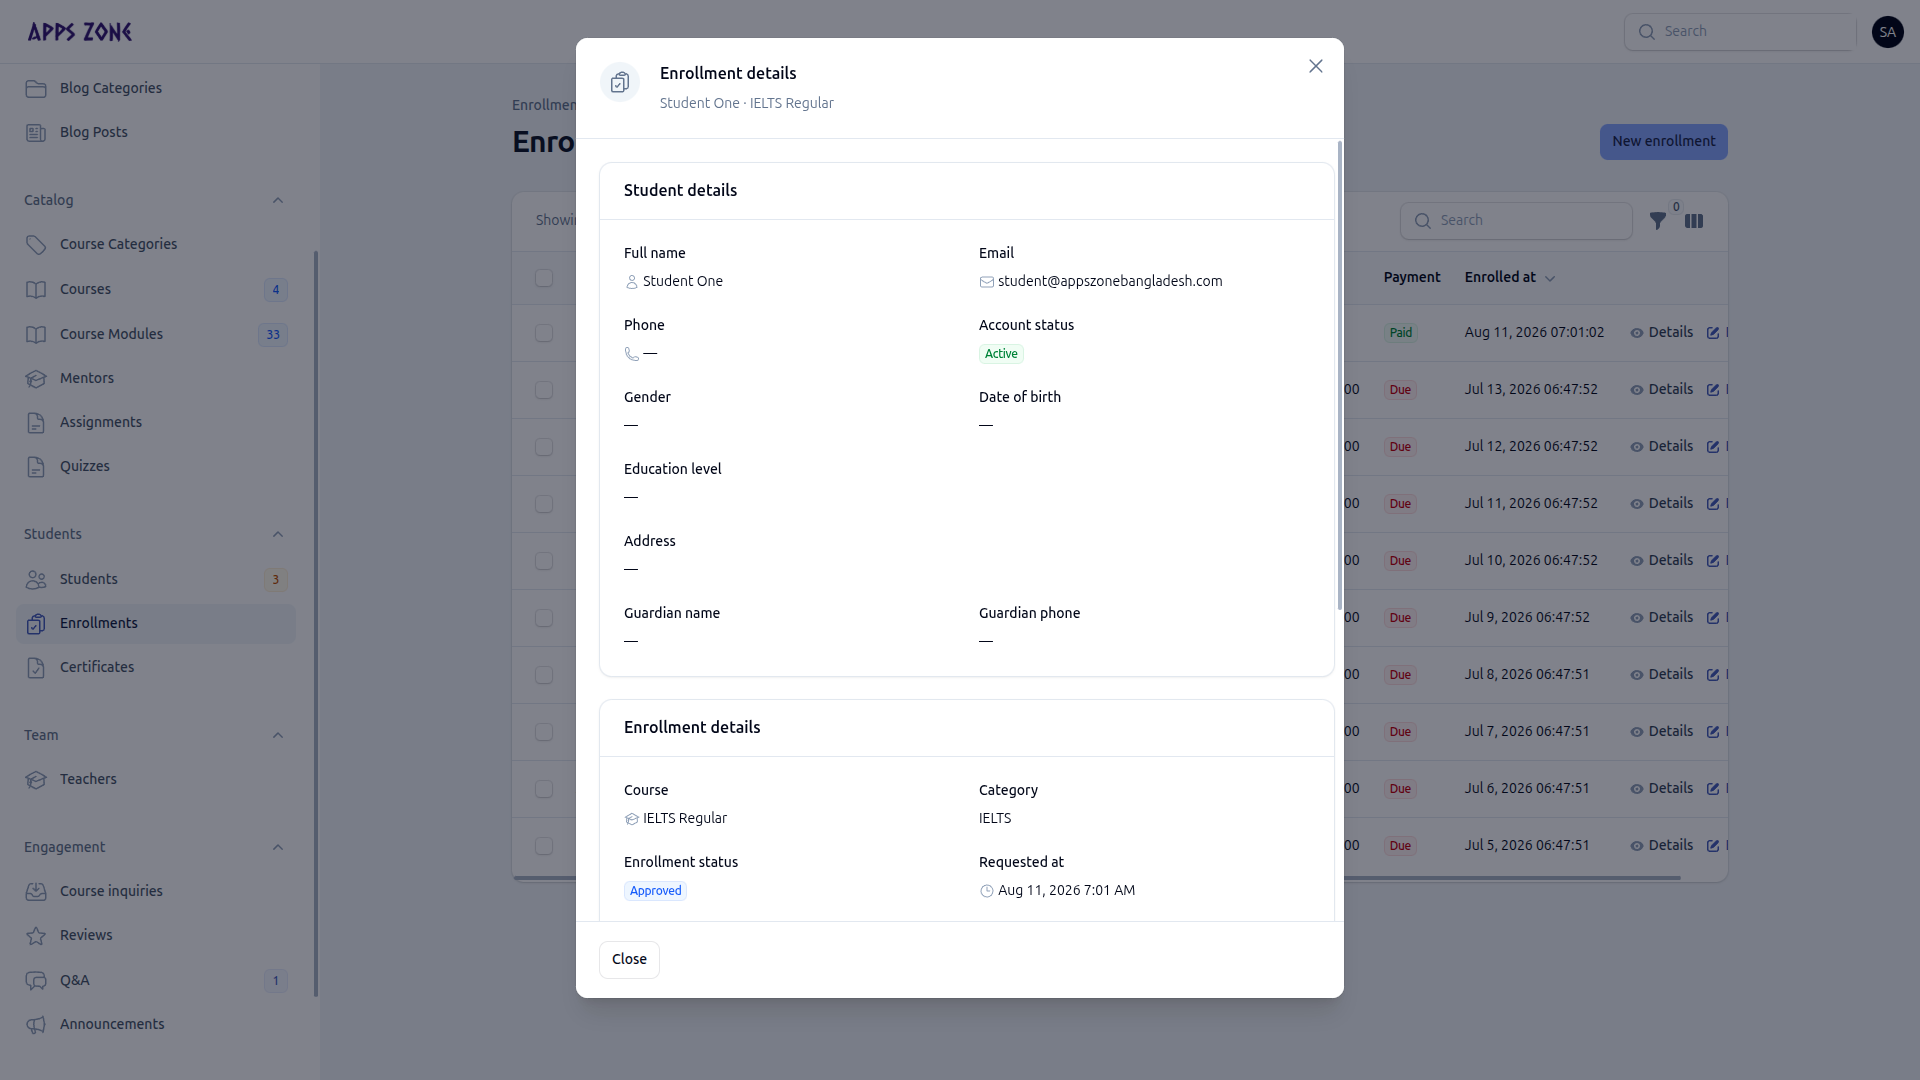Click the Announcements megaphone icon
This screenshot has height=1080, width=1920.
[x=36, y=1024]
